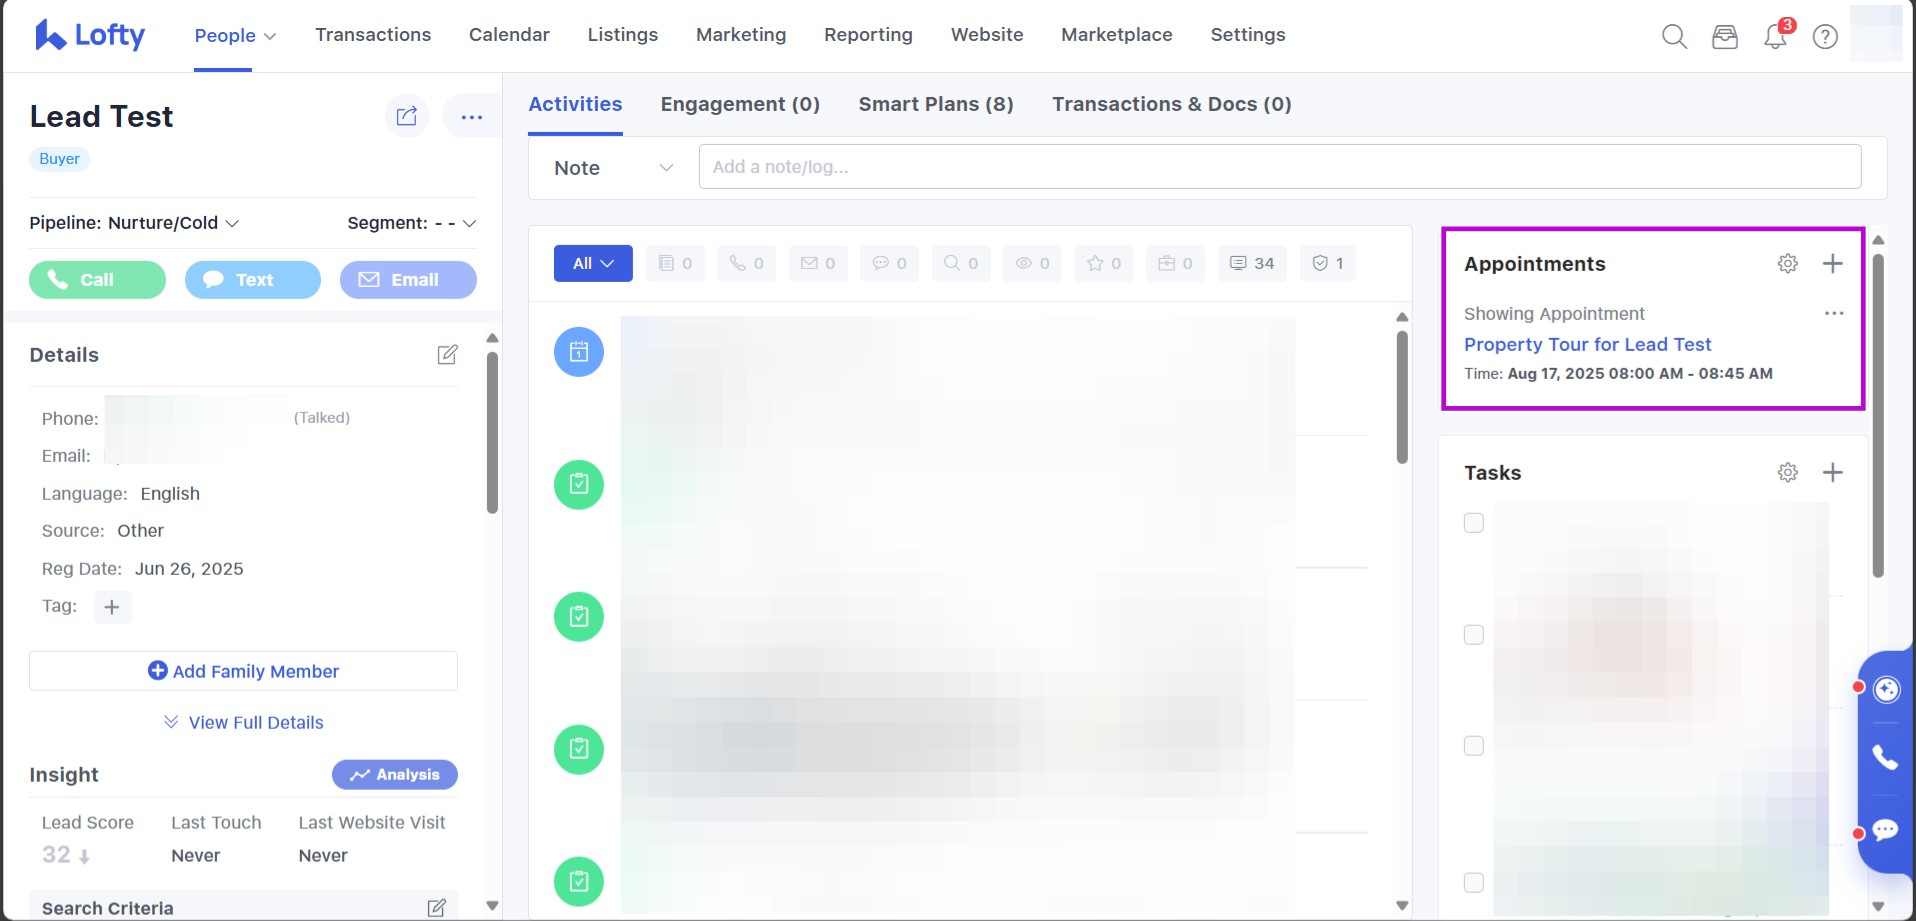1916x921 pixels.
Task: Open the floating phone dialer icon
Action: pyautogui.click(x=1885, y=758)
